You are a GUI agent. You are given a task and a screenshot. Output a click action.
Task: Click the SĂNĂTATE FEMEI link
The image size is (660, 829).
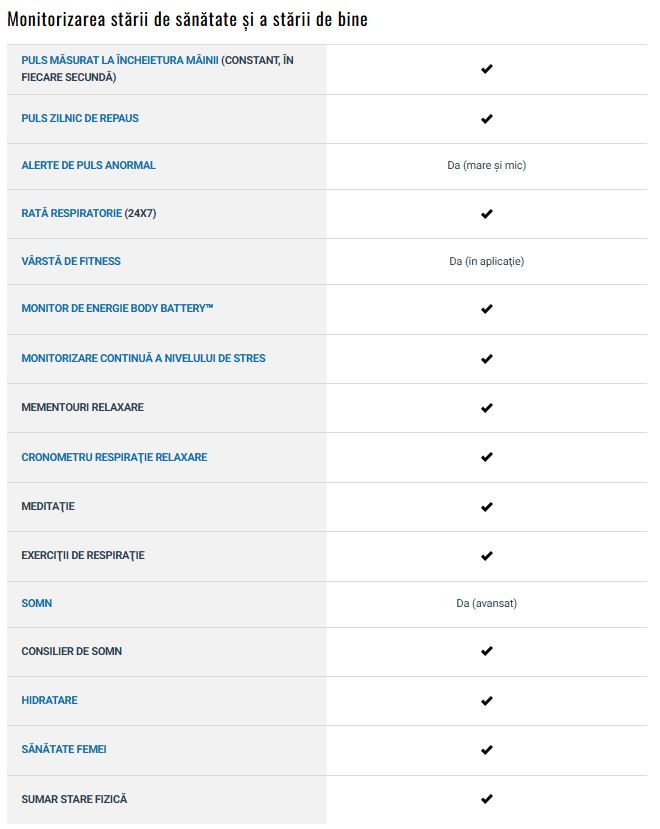click(63, 750)
